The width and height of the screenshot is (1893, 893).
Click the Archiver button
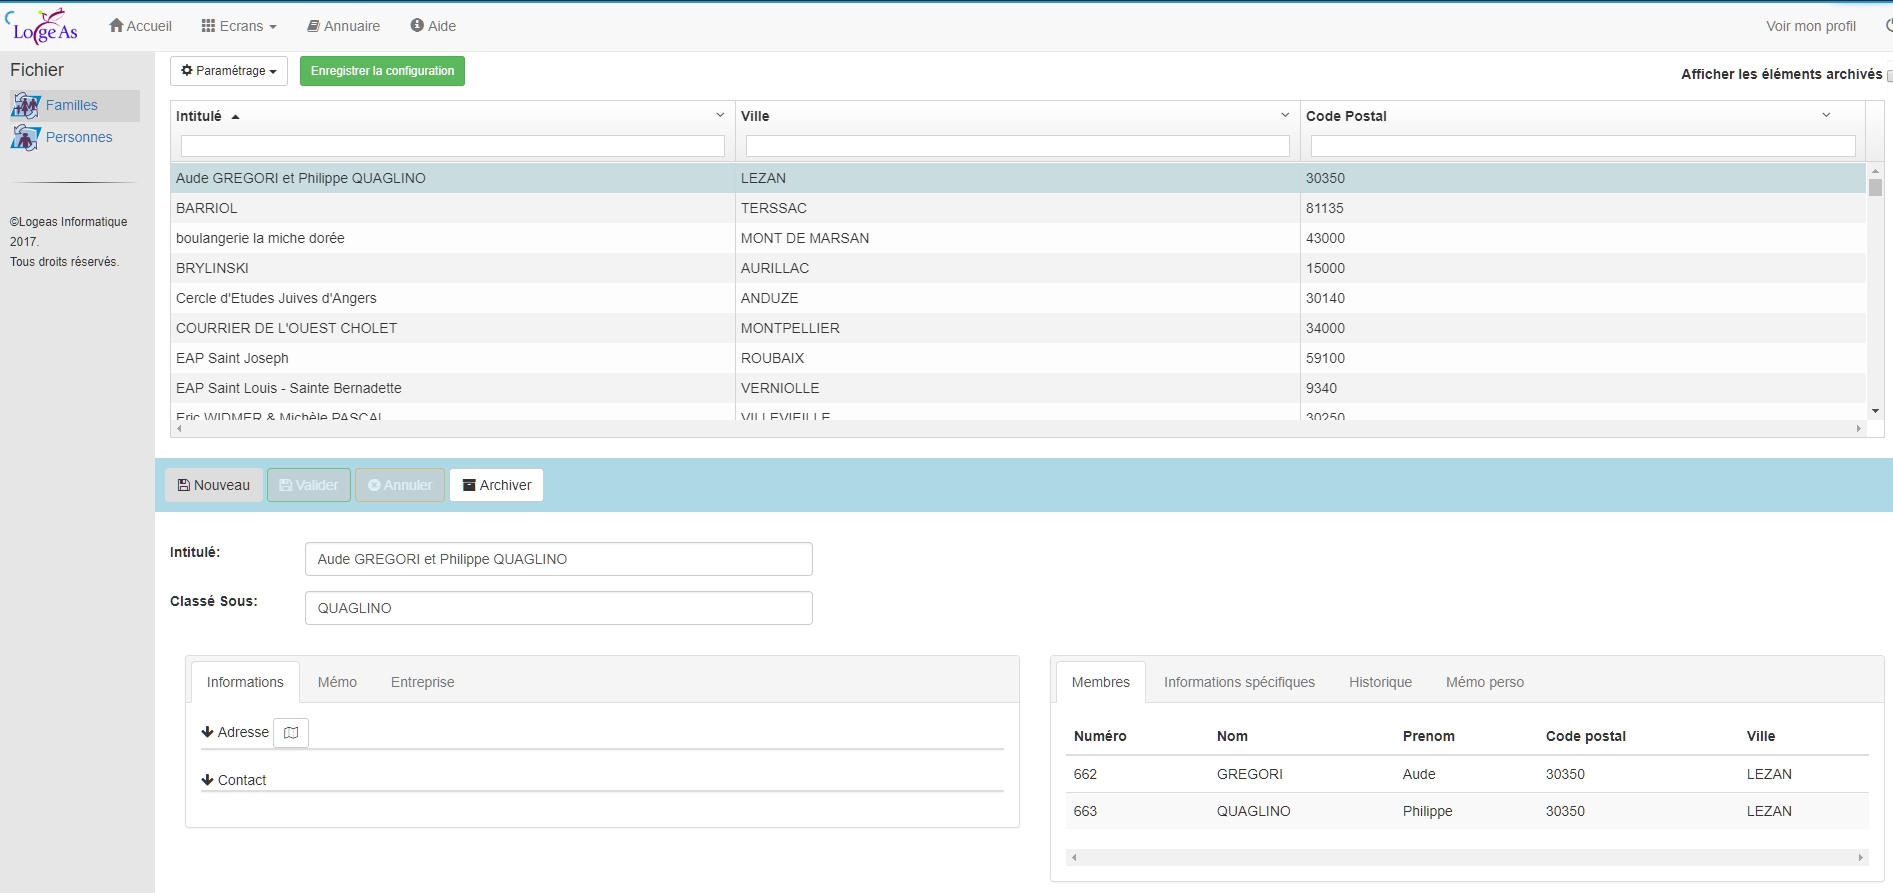(497, 485)
